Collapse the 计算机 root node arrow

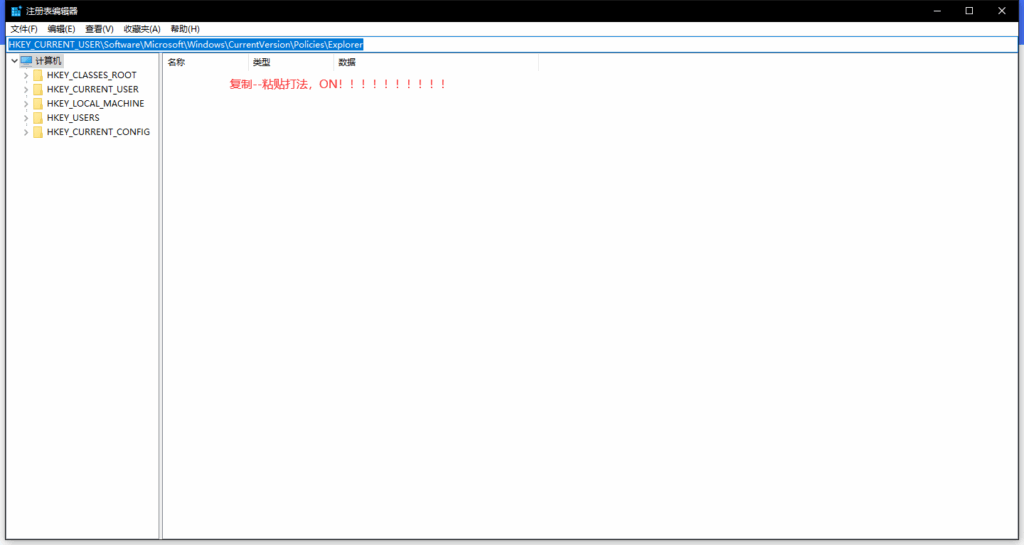13,61
